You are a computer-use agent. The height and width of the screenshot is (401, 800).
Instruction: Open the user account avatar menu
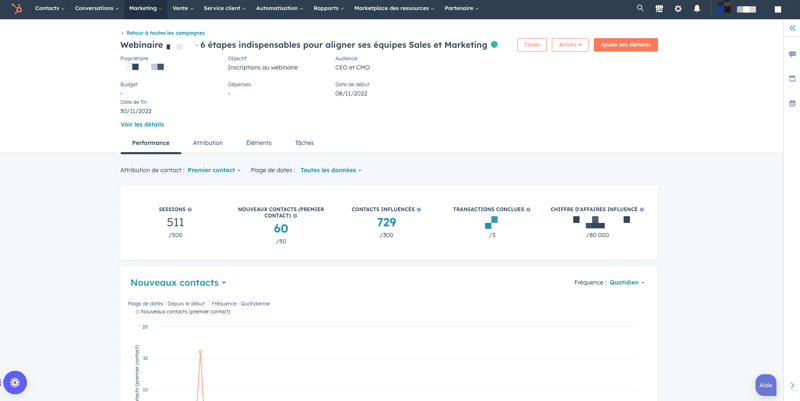(x=724, y=8)
